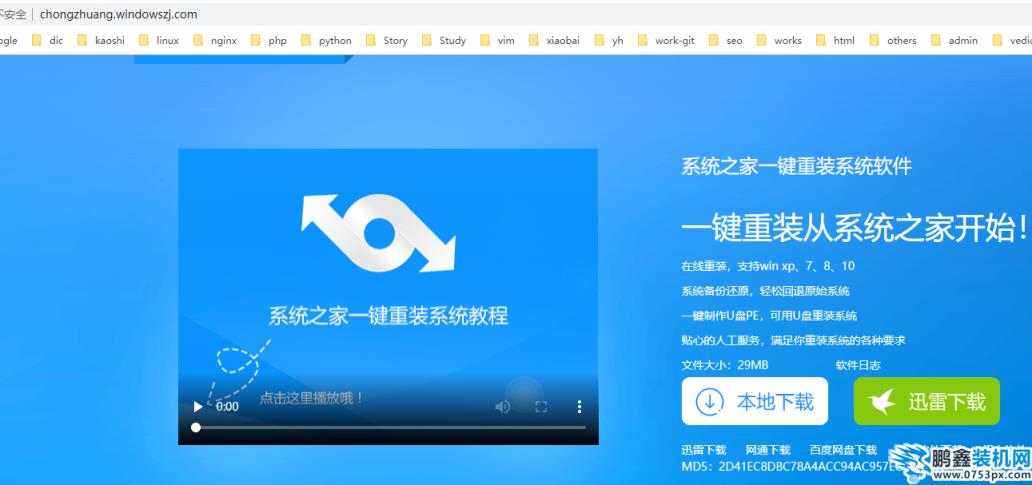Open the linux bookmark folder

click(x=159, y=40)
